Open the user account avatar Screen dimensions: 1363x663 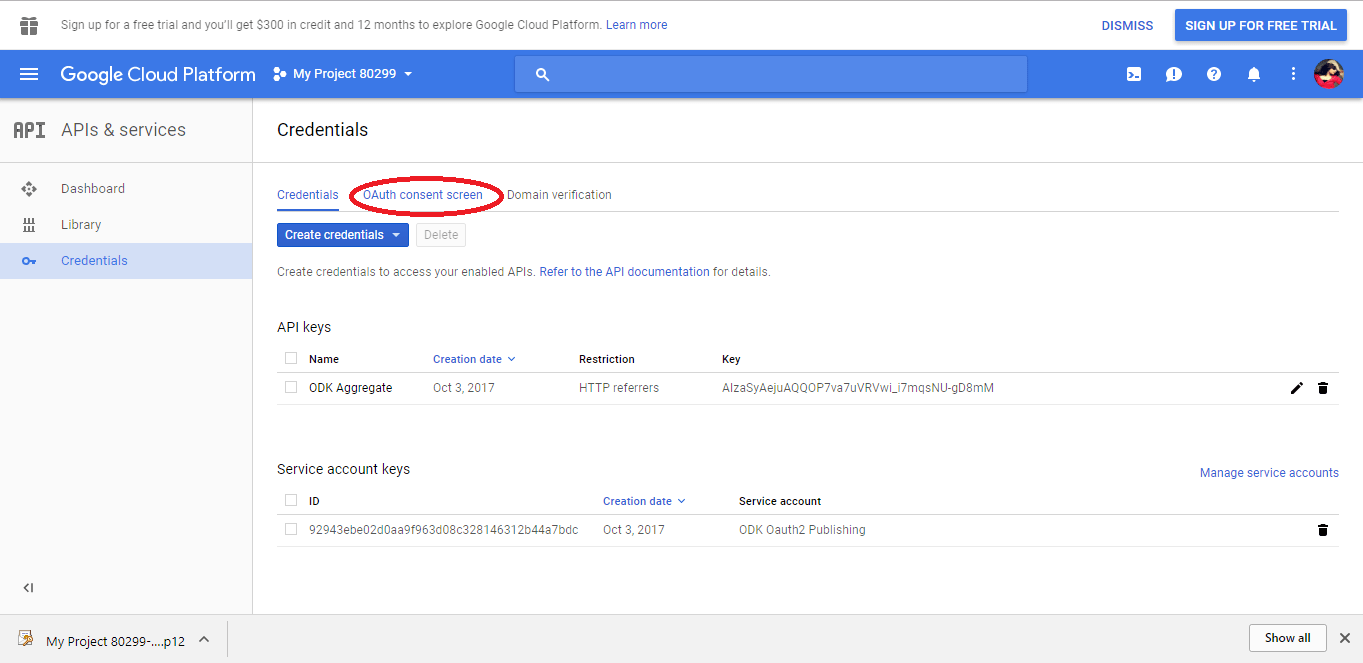[x=1328, y=74]
